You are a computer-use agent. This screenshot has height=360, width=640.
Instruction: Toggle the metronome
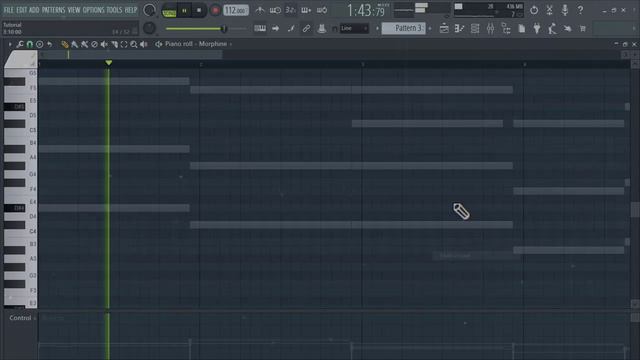tap(260, 10)
